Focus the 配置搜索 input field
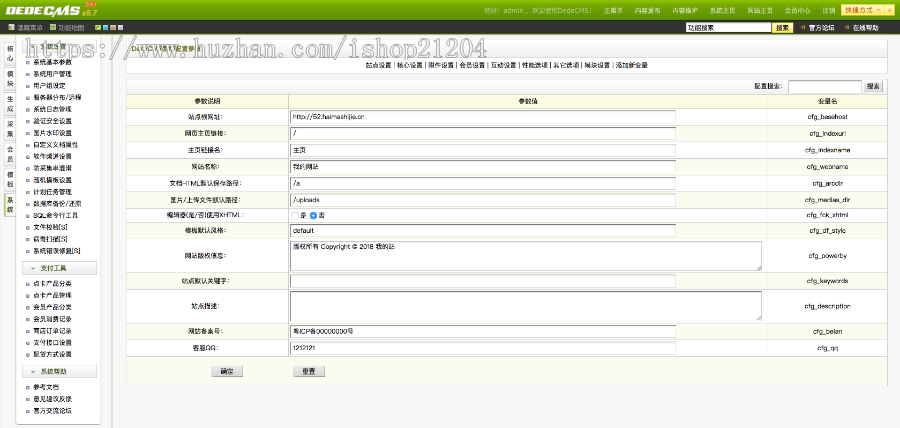Screen dimensions: 900x428 click(825, 87)
